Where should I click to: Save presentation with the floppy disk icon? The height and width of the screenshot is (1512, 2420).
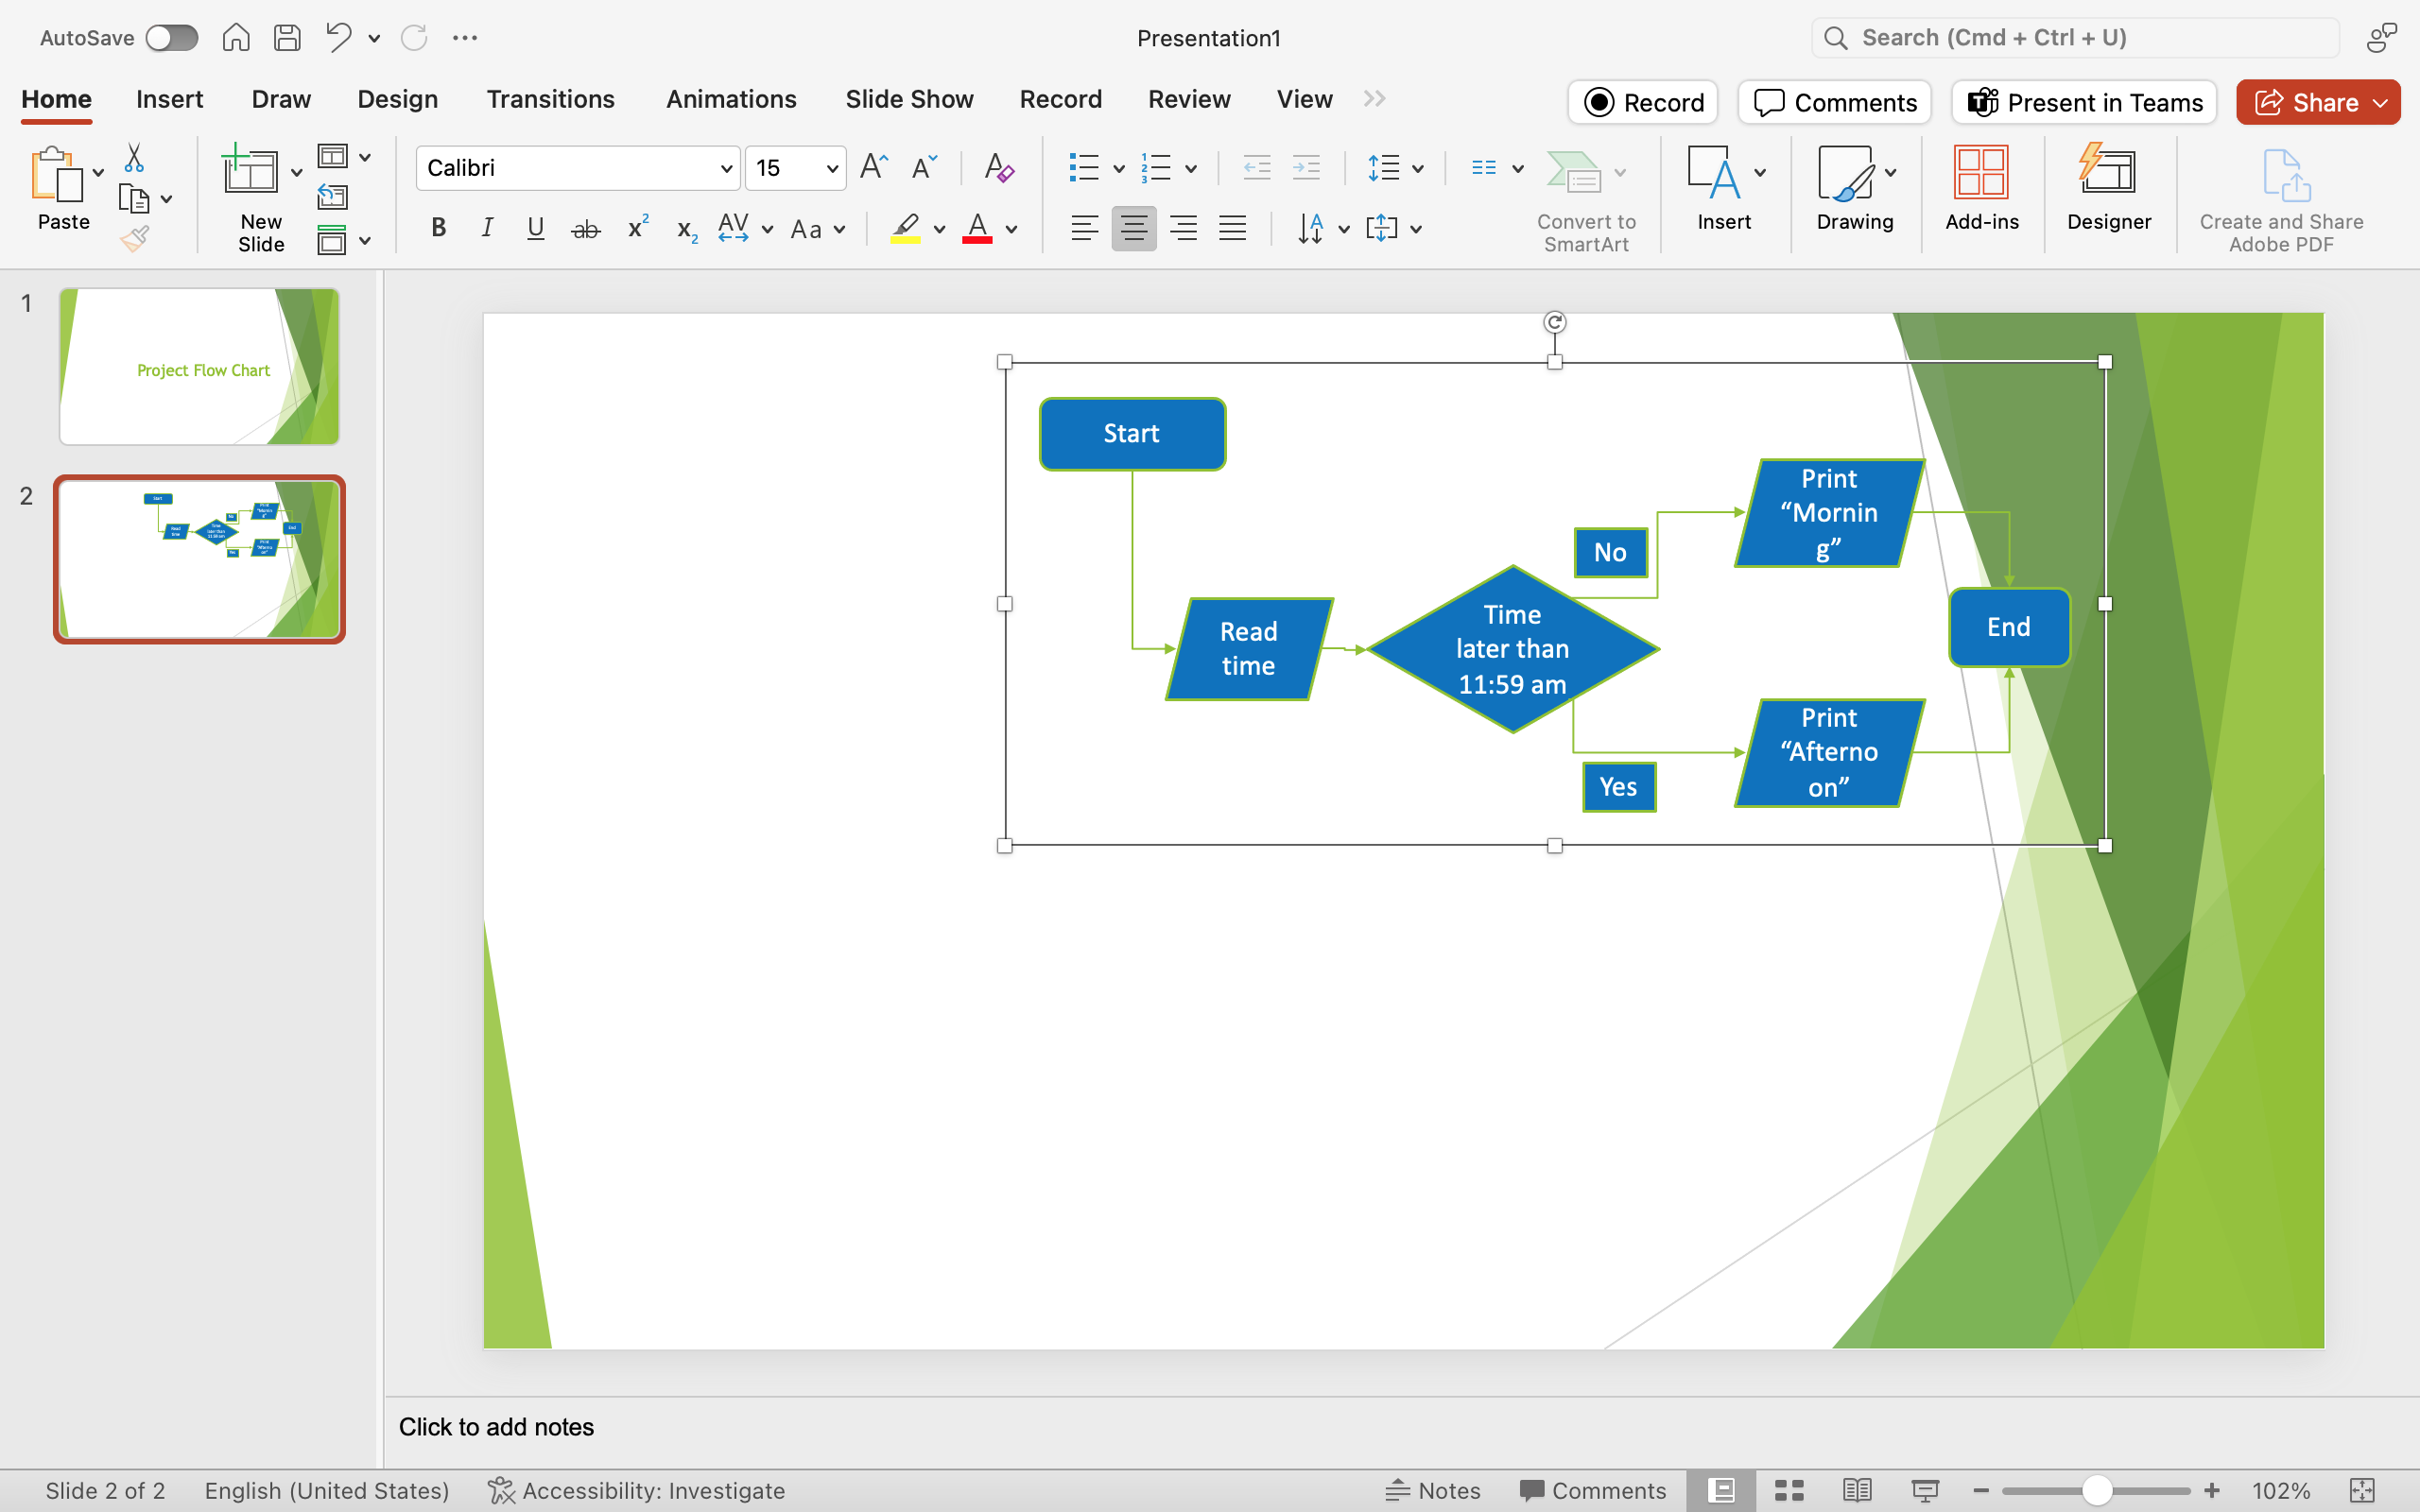pos(288,38)
